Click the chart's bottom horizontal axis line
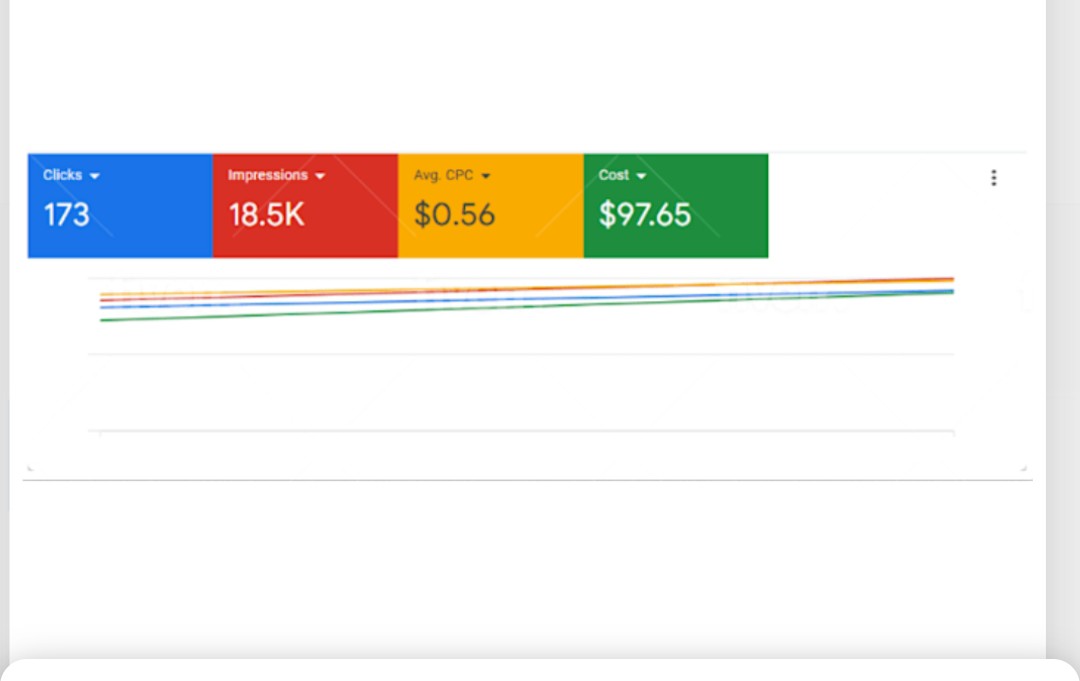 pyautogui.click(x=520, y=431)
